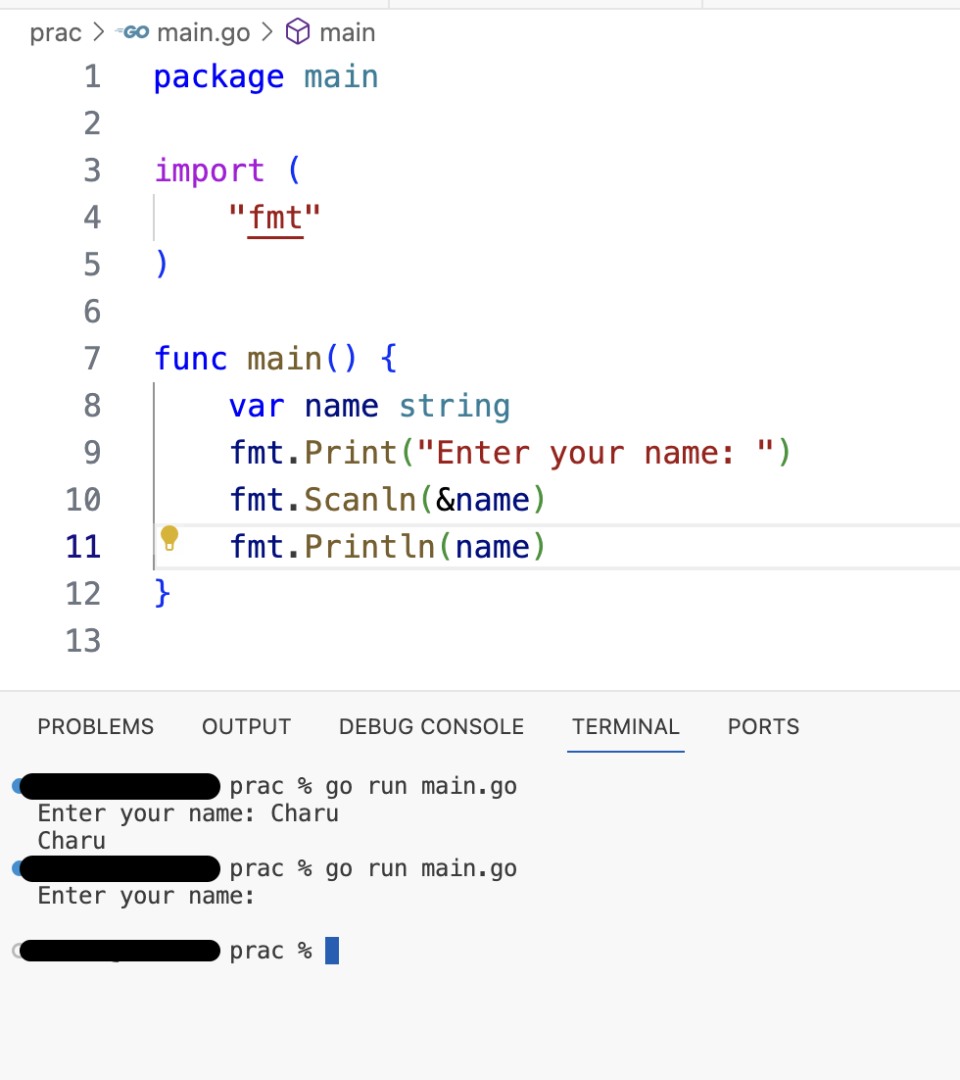Click the cube symbol icon beside main

click(x=298, y=32)
